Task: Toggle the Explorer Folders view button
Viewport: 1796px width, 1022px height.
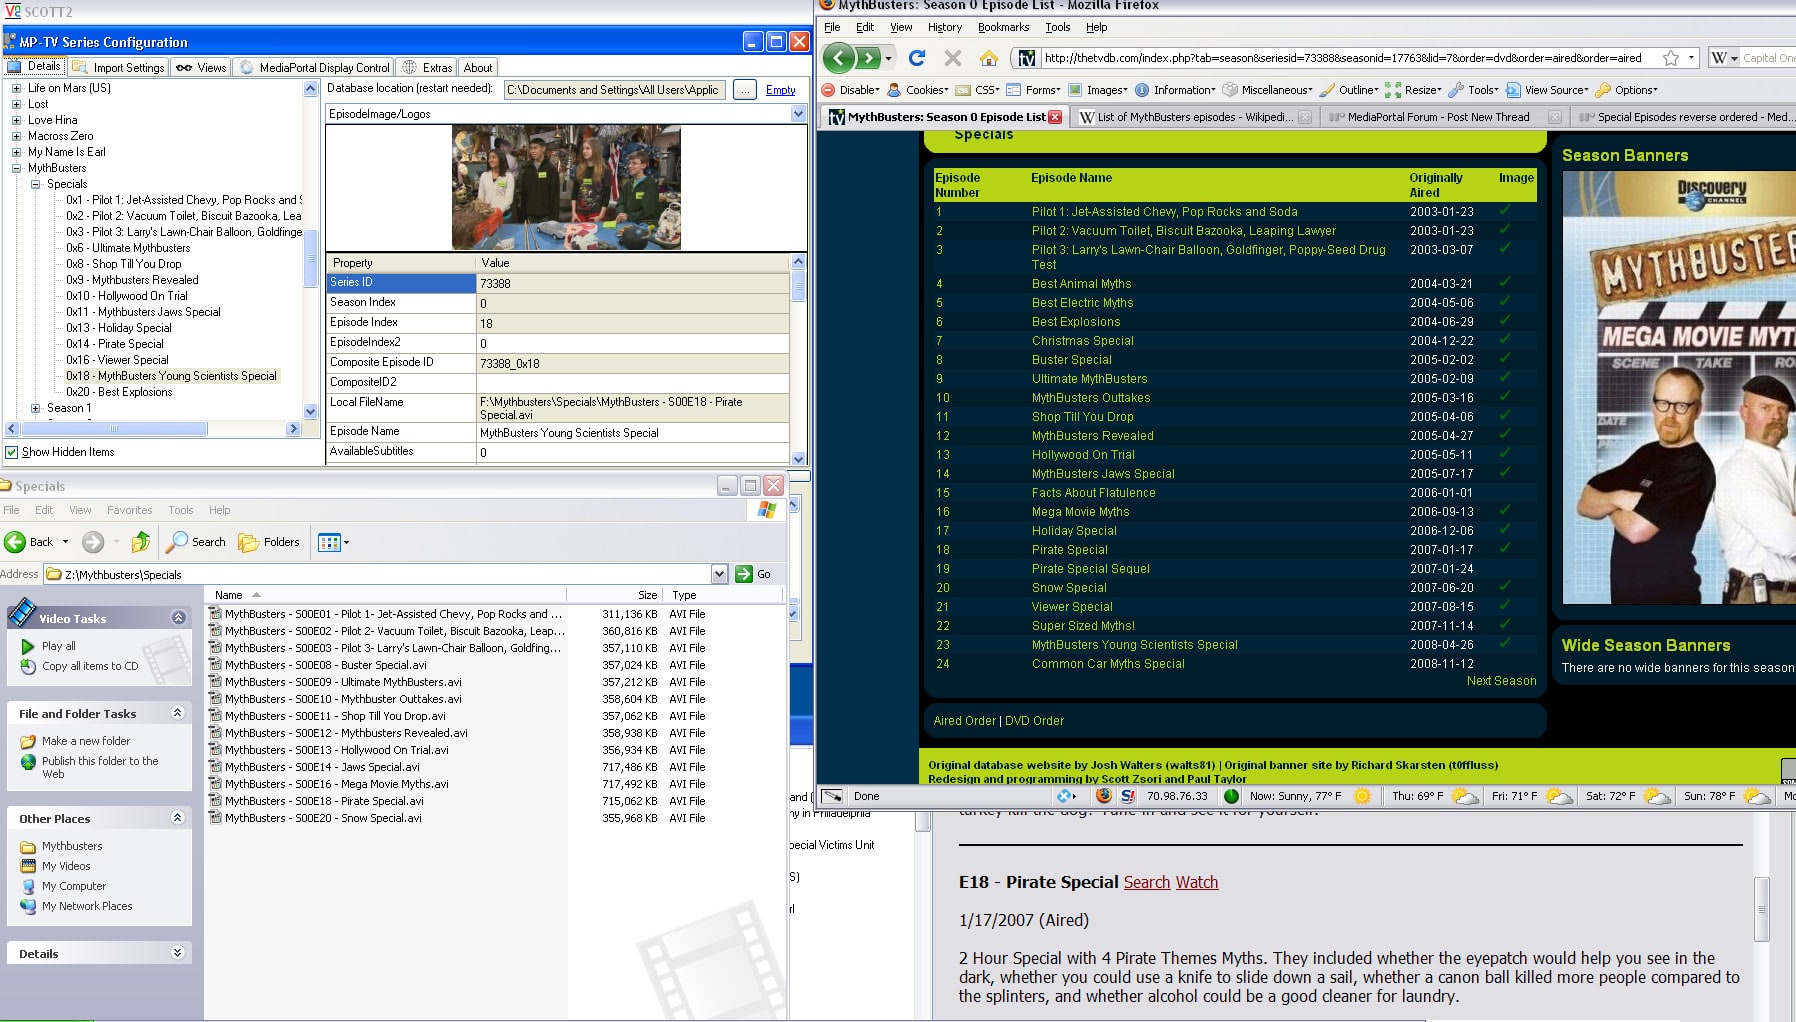Action: pos(269,542)
